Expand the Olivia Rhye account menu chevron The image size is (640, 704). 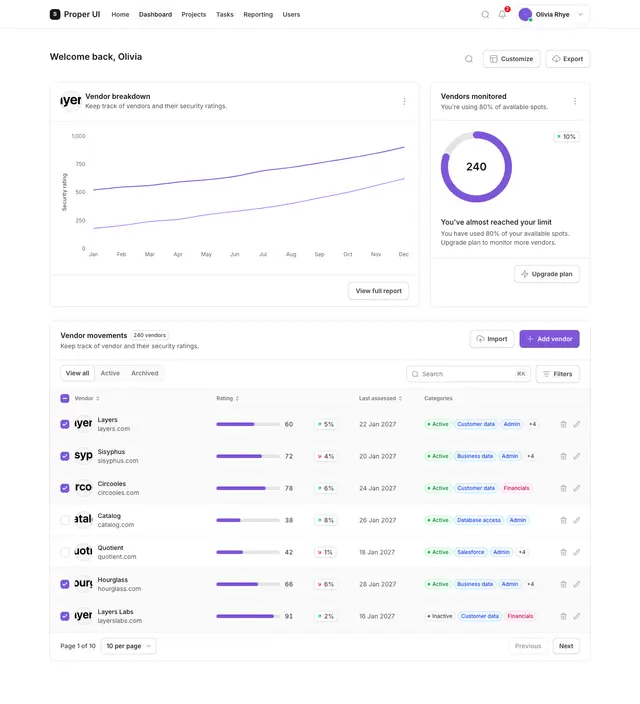(580, 14)
